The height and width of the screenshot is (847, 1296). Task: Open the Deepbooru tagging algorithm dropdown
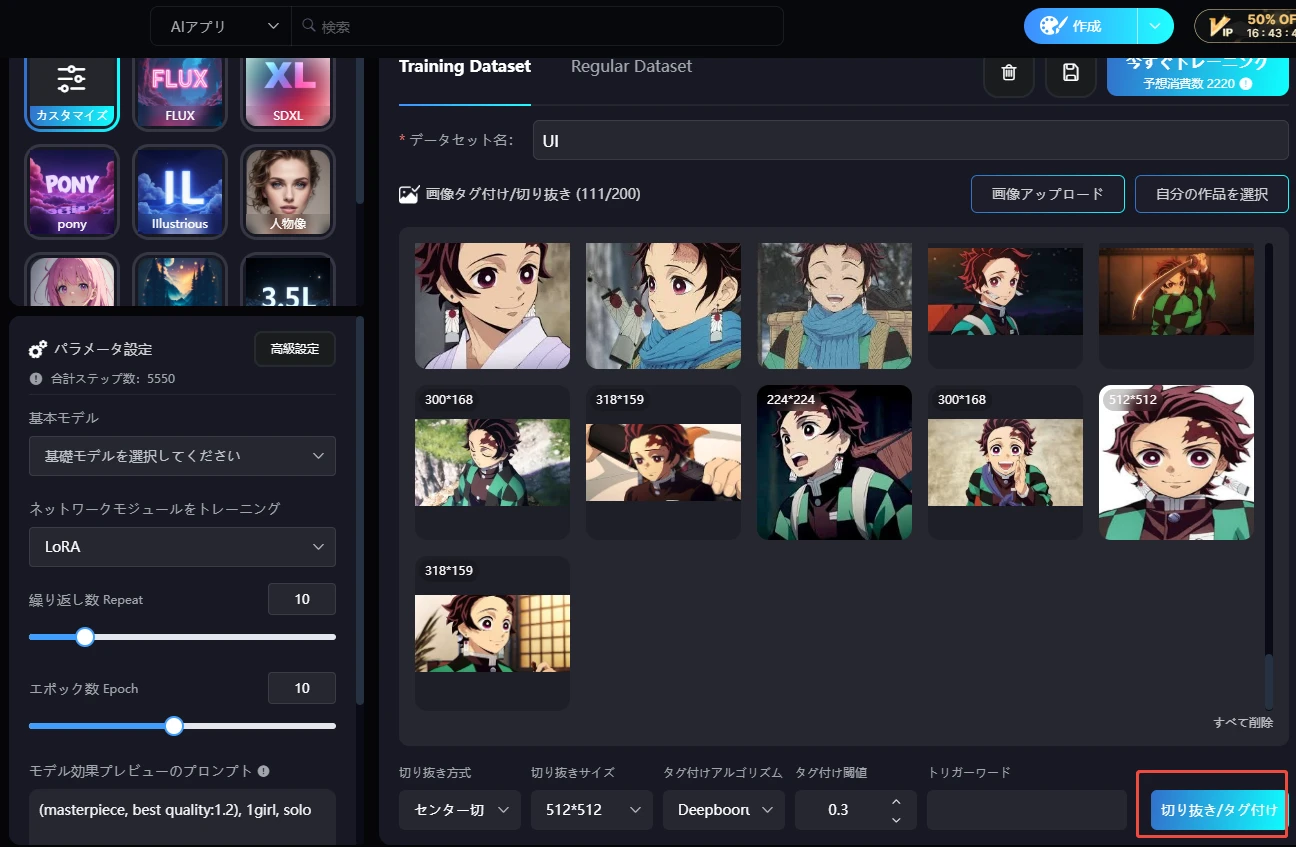point(723,810)
